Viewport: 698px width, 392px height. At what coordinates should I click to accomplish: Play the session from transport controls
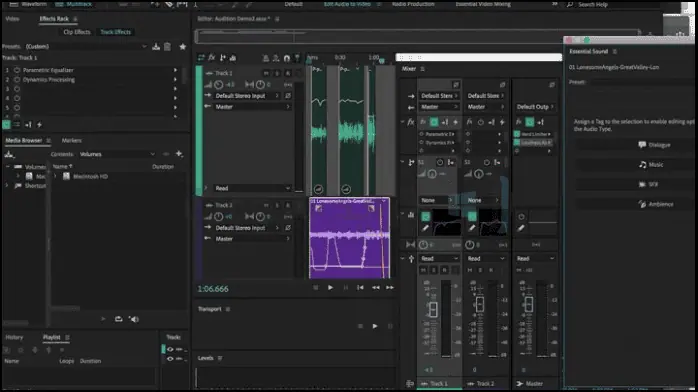pyautogui.click(x=375, y=326)
